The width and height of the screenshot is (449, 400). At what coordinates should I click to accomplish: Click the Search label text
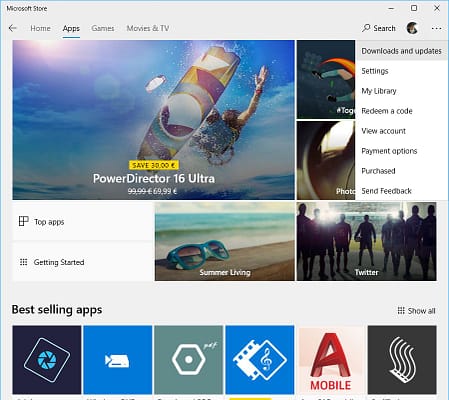384,28
